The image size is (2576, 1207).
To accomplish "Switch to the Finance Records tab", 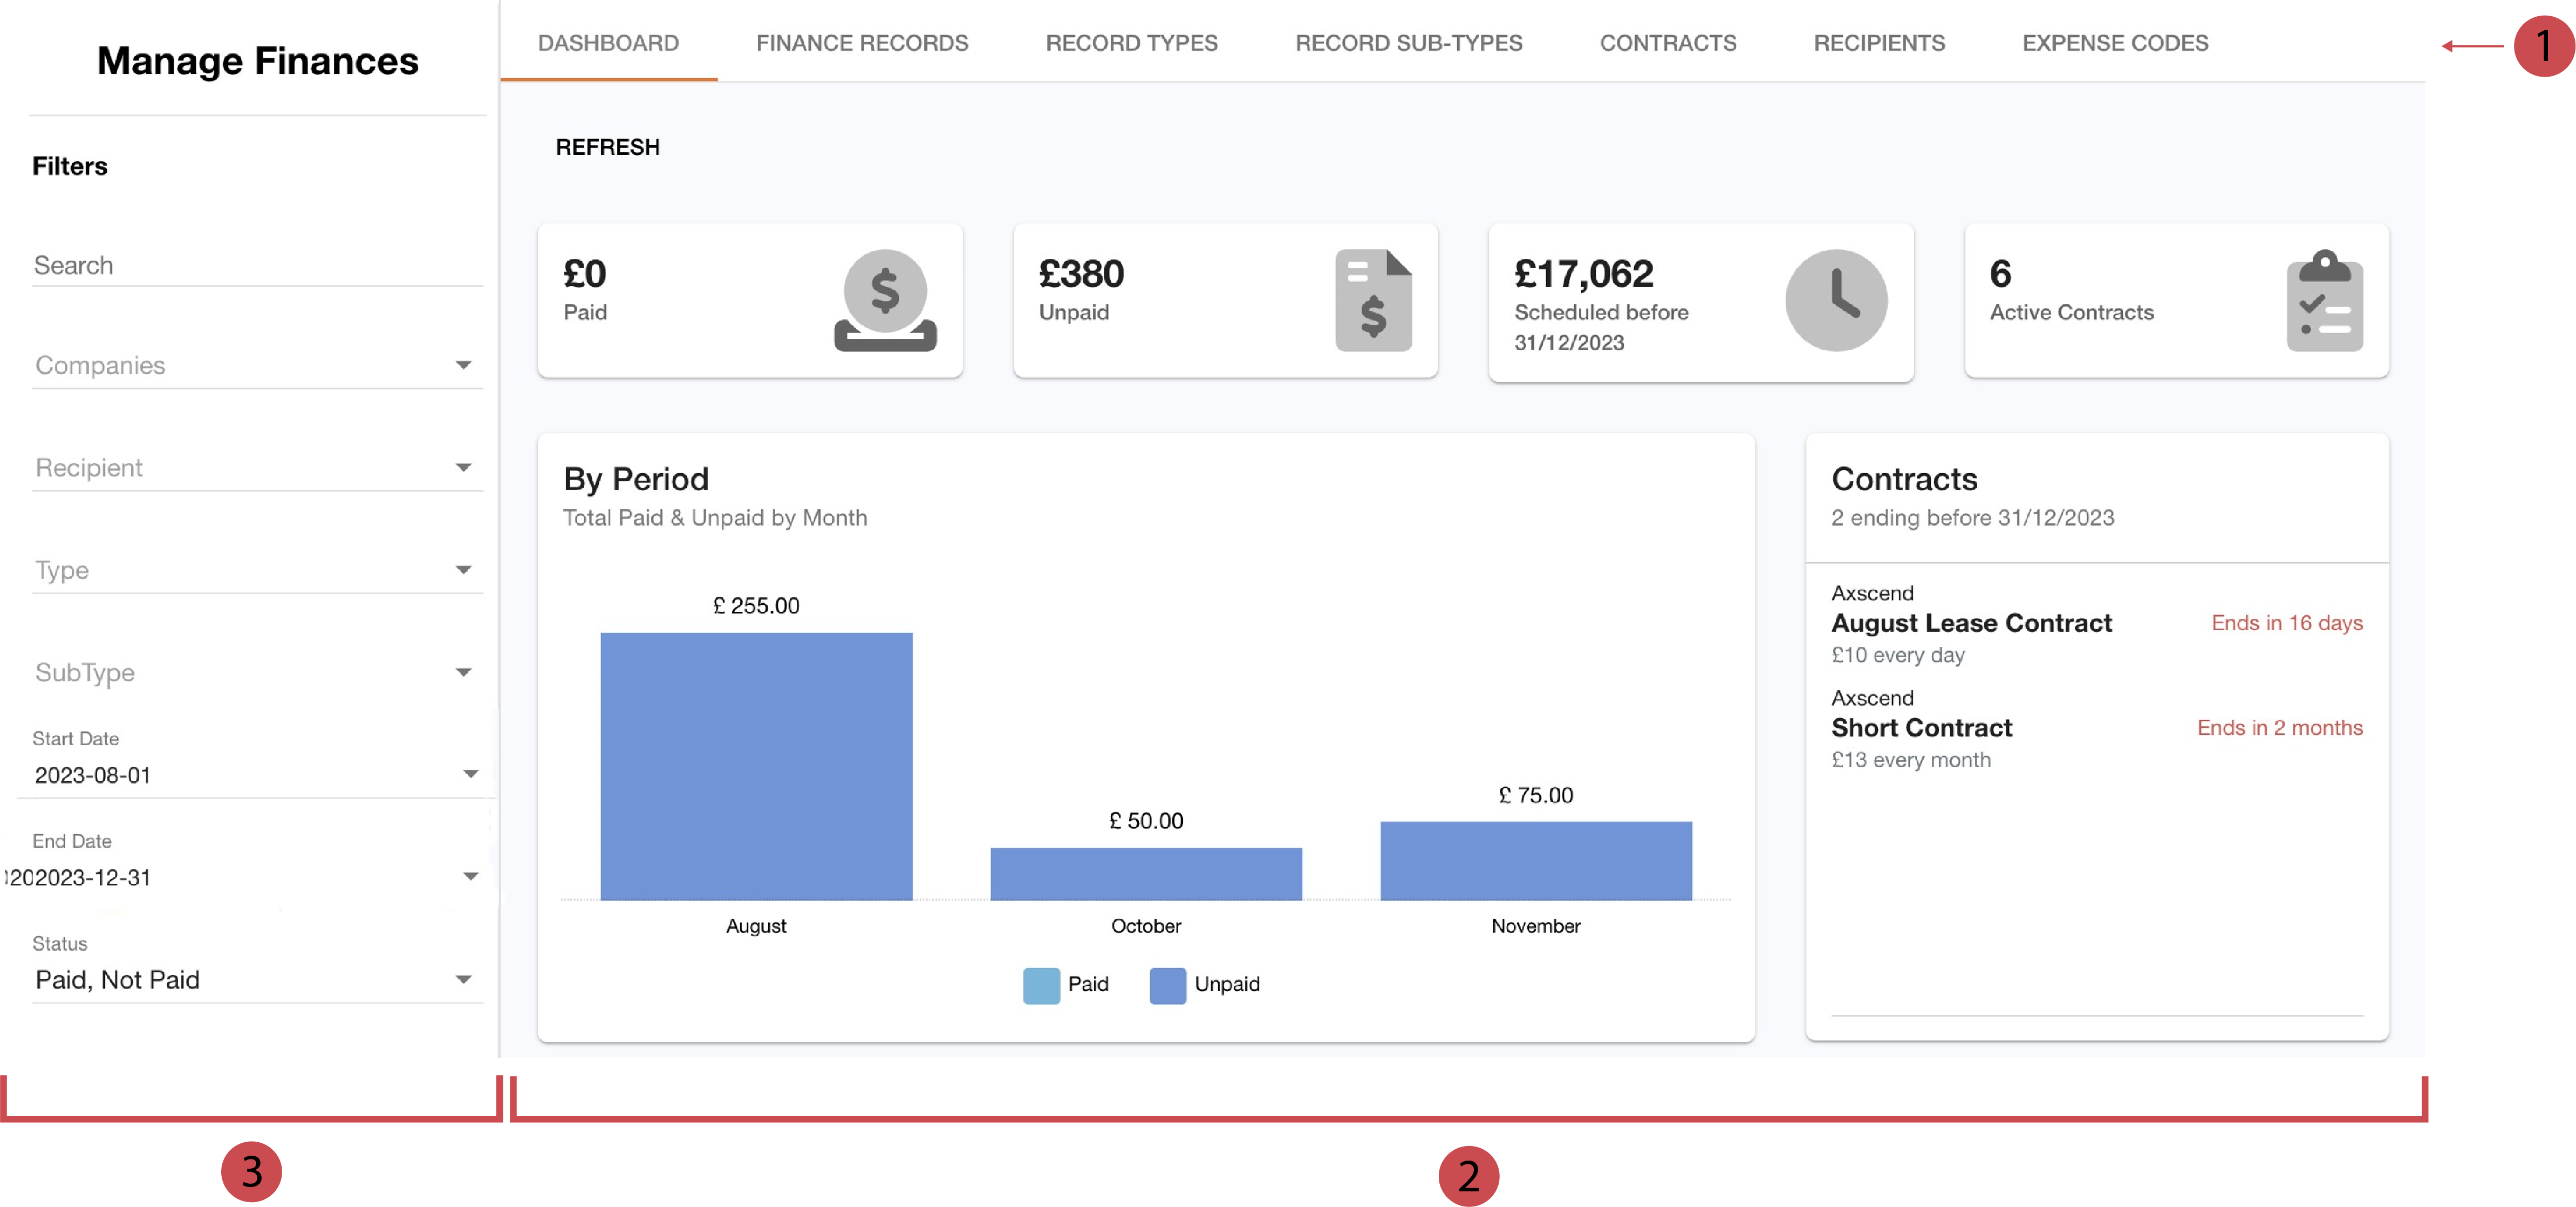I will tap(862, 43).
